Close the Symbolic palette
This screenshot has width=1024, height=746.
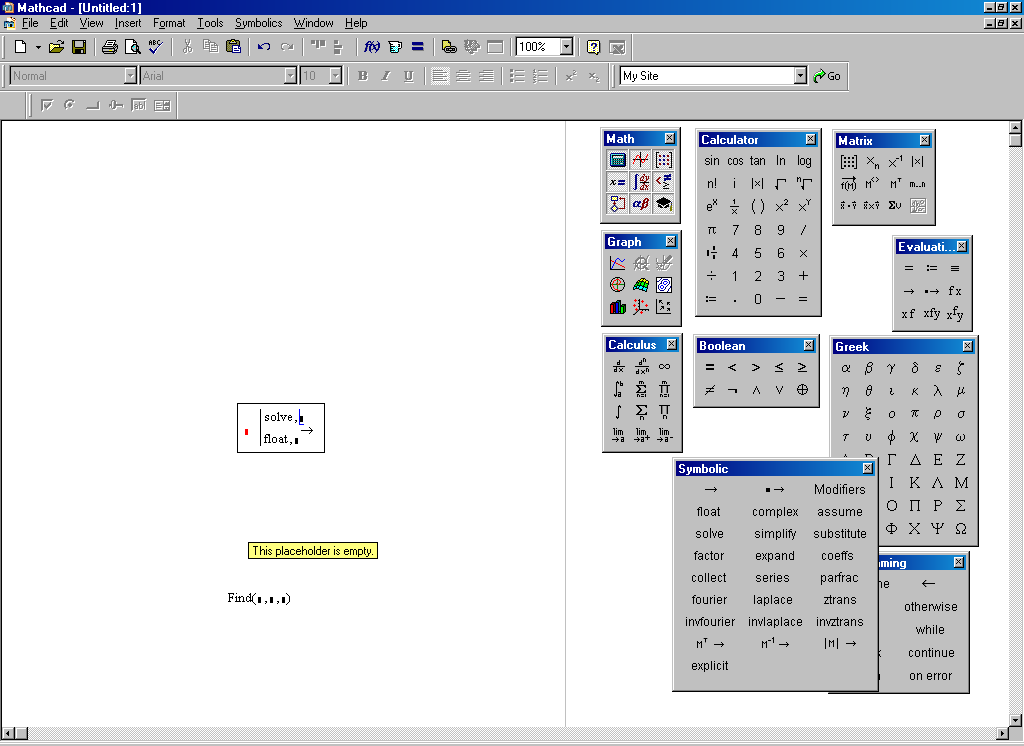coord(867,468)
